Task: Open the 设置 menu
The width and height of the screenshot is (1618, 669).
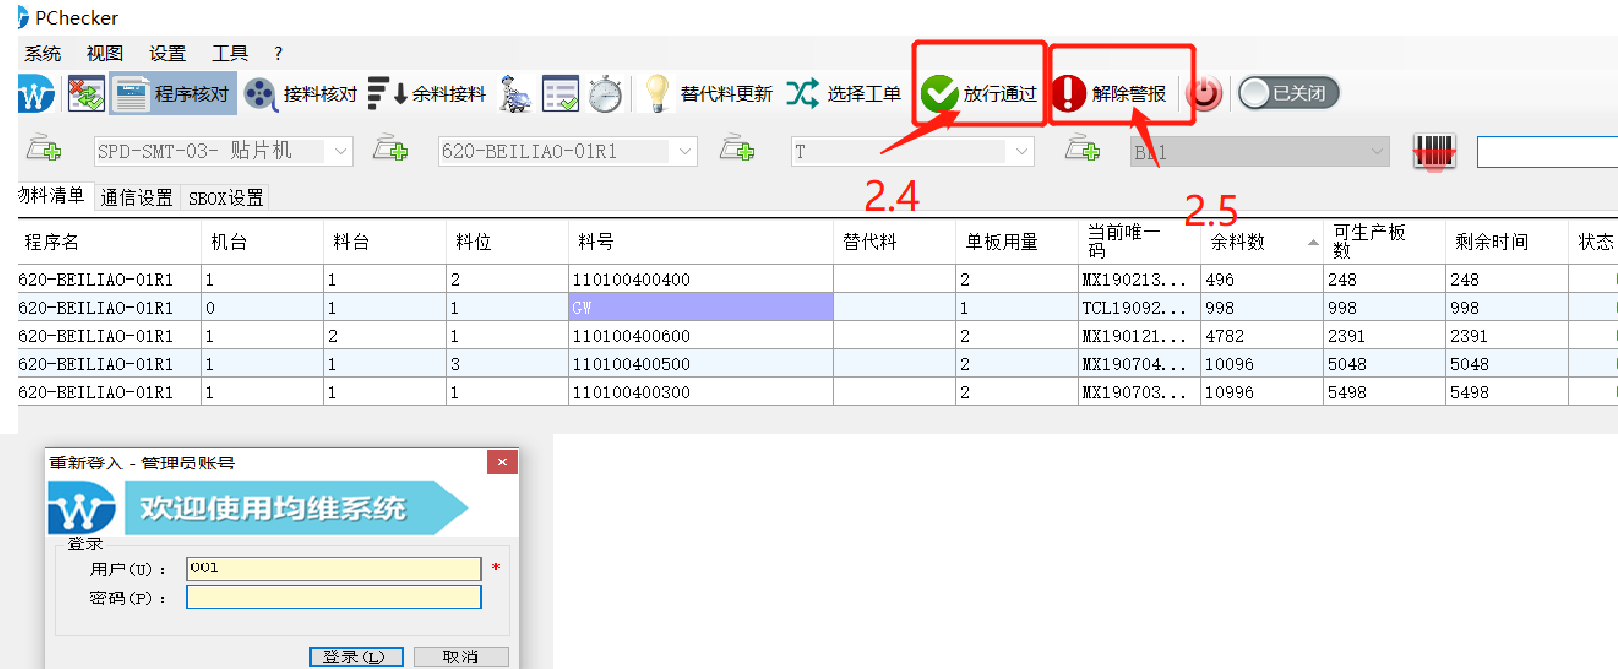Action: coord(167,53)
